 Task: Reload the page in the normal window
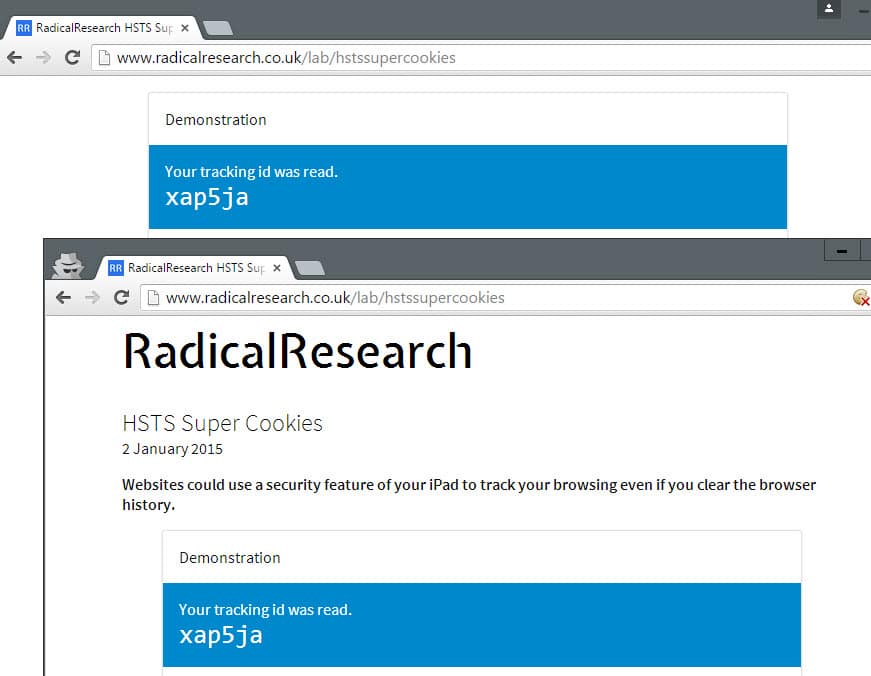coord(72,57)
